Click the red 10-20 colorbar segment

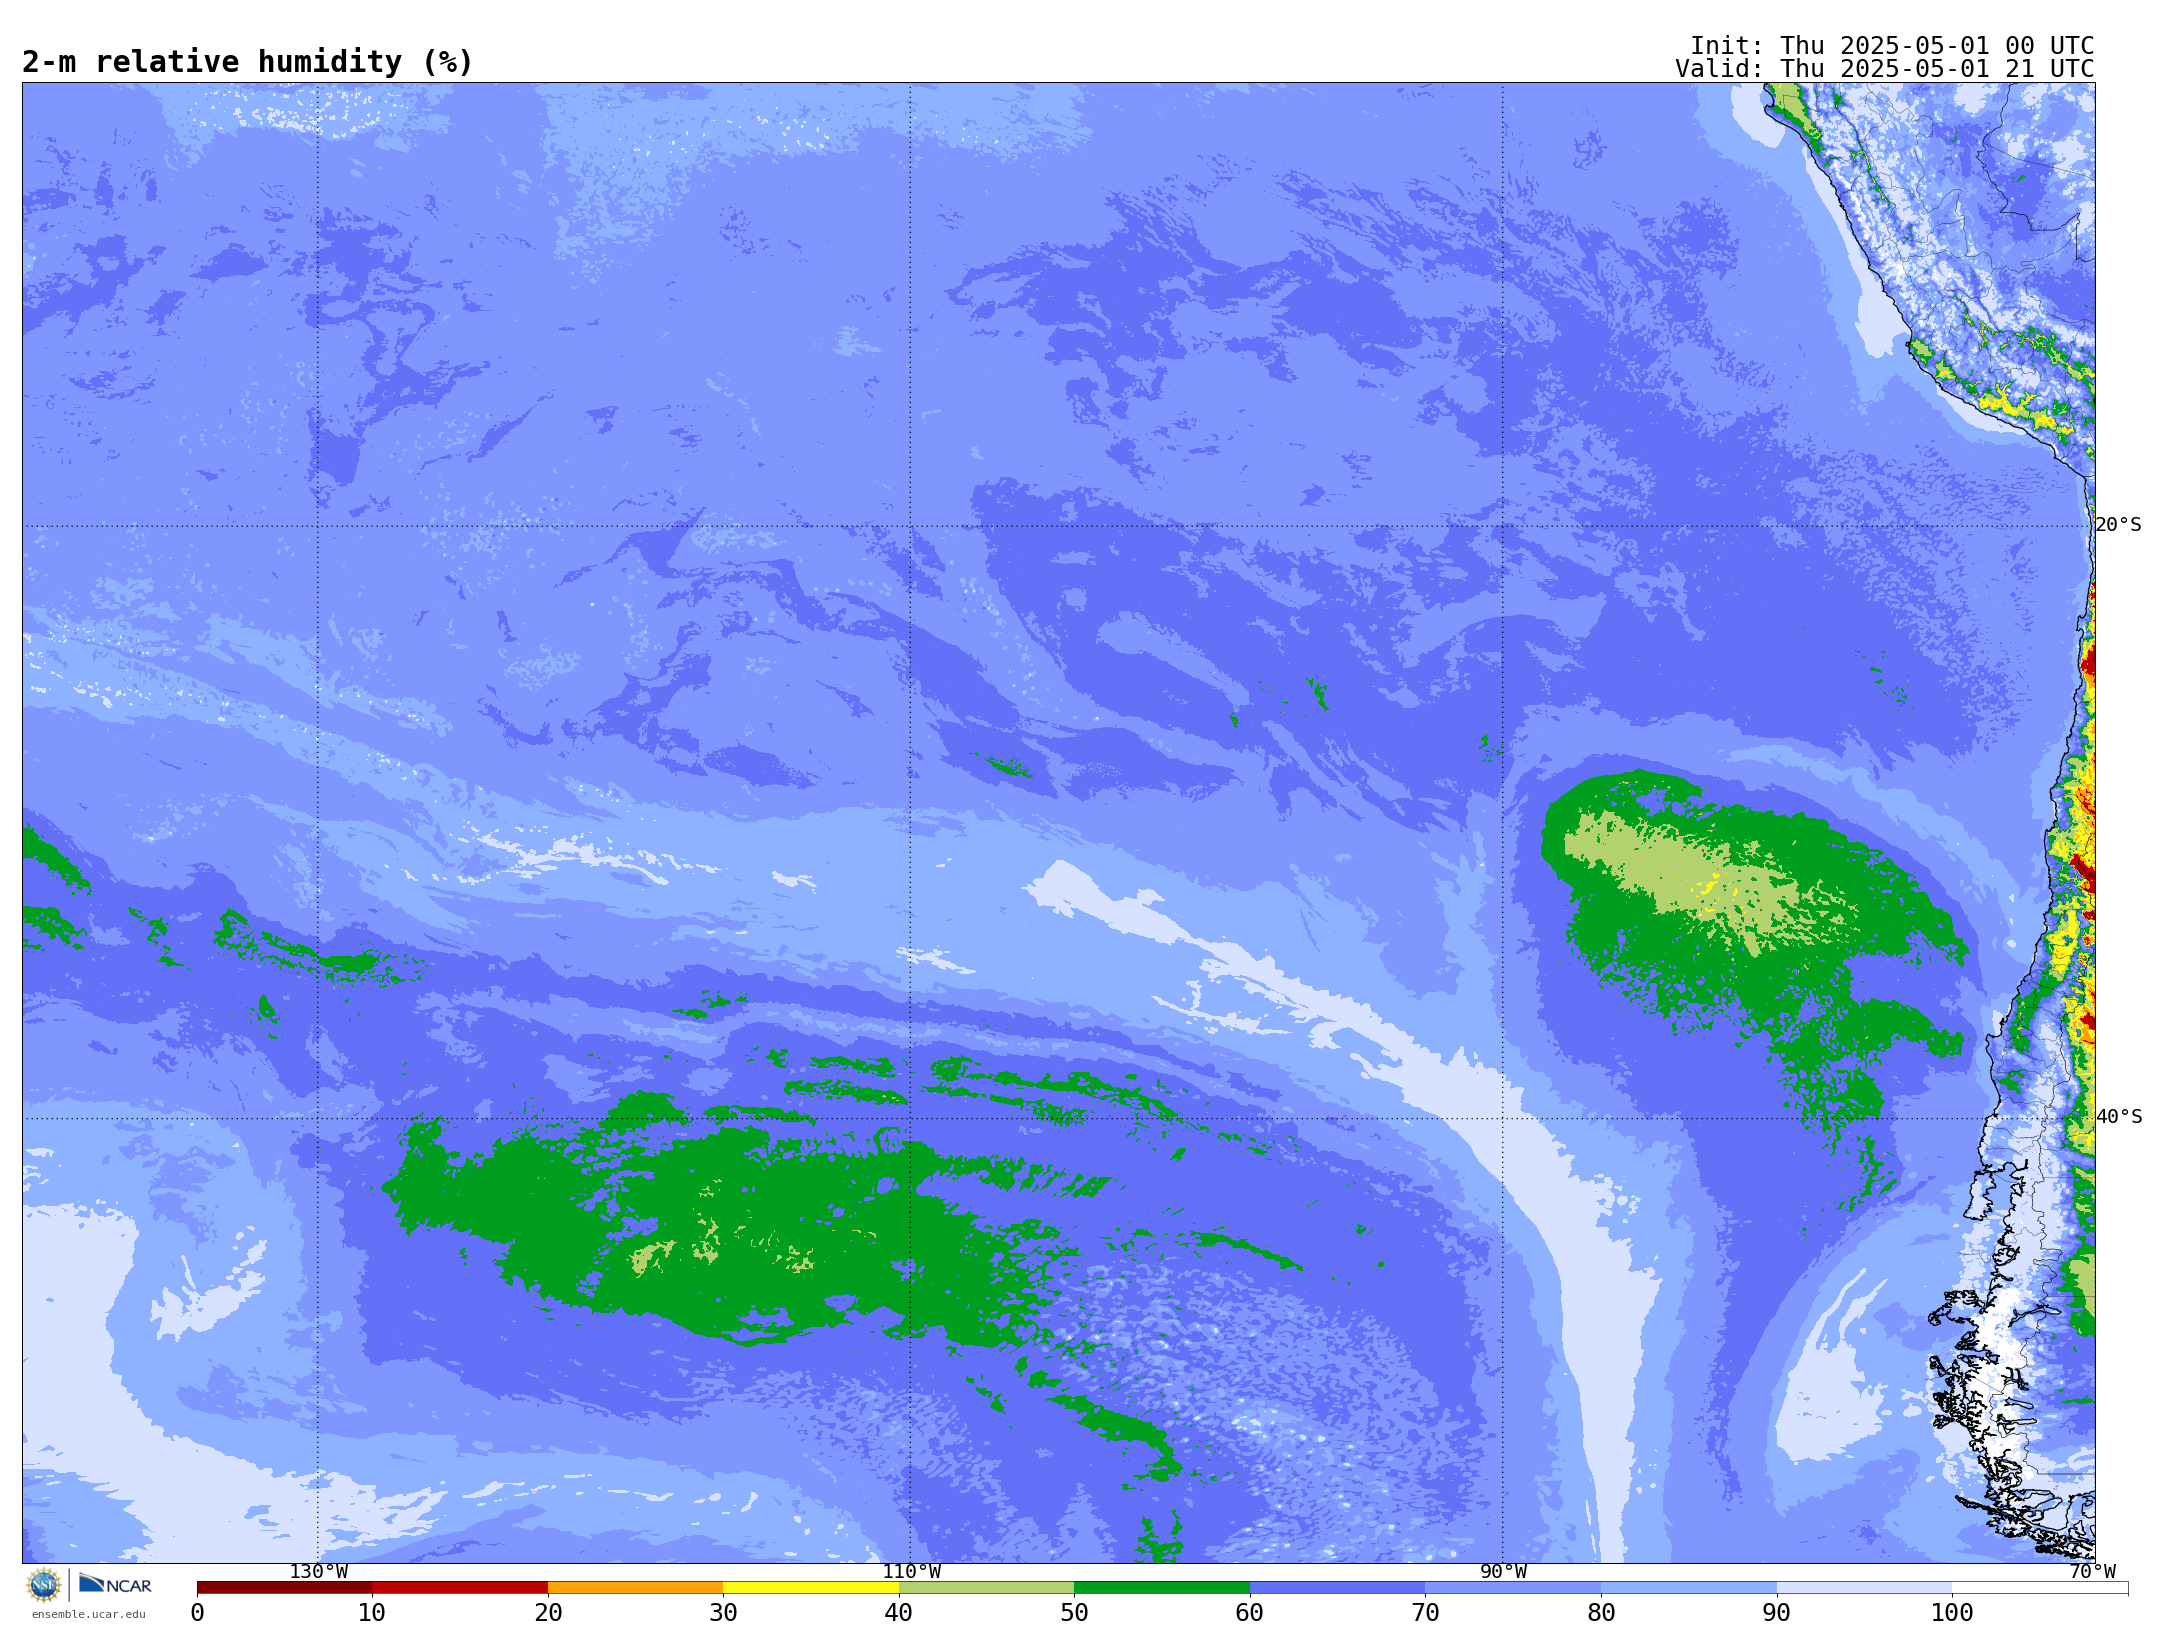[x=460, y=1588]
